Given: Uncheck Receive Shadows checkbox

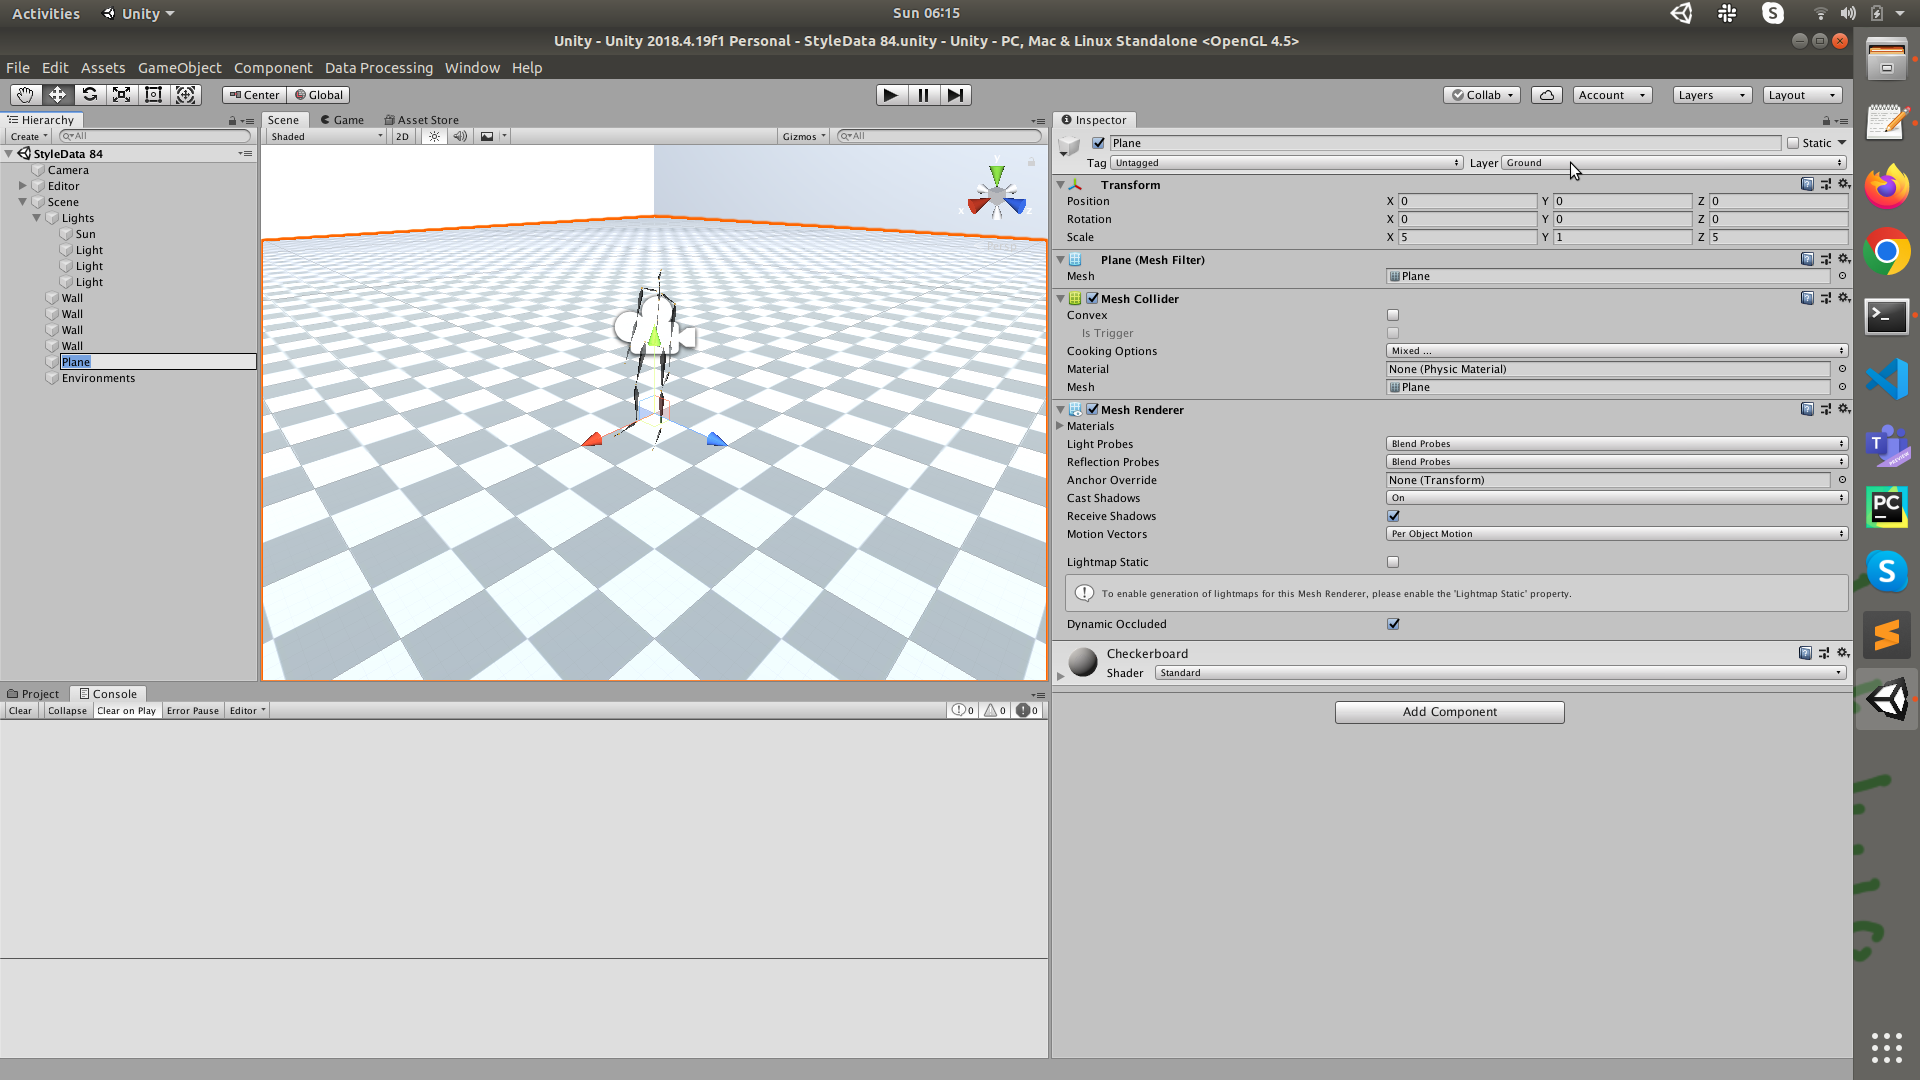Looking at the screenshot, I should tap(1393, 516).
